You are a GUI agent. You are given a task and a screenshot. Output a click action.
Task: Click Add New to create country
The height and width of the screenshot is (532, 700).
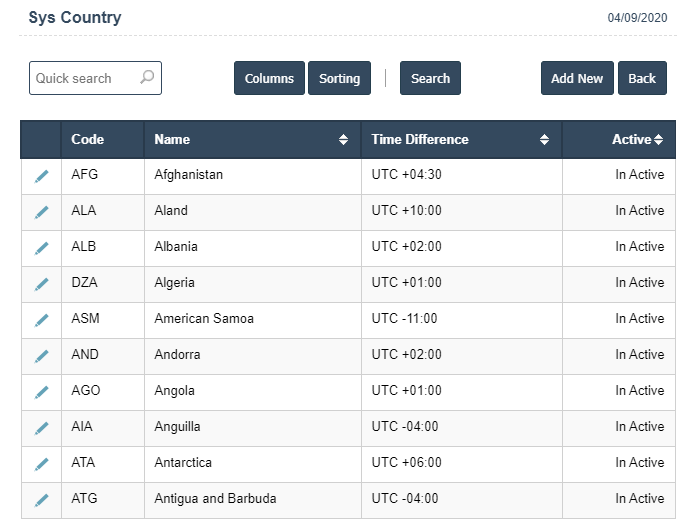[577, 79]
